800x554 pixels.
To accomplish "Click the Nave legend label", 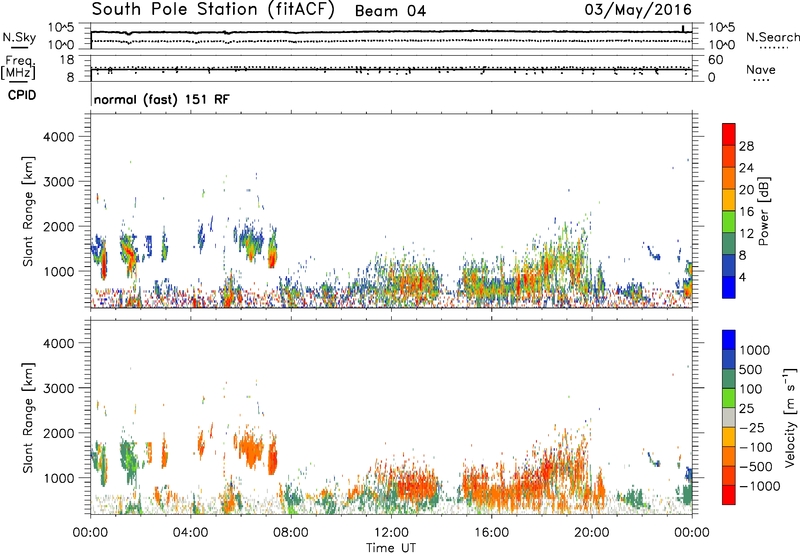I will [761, 69].
